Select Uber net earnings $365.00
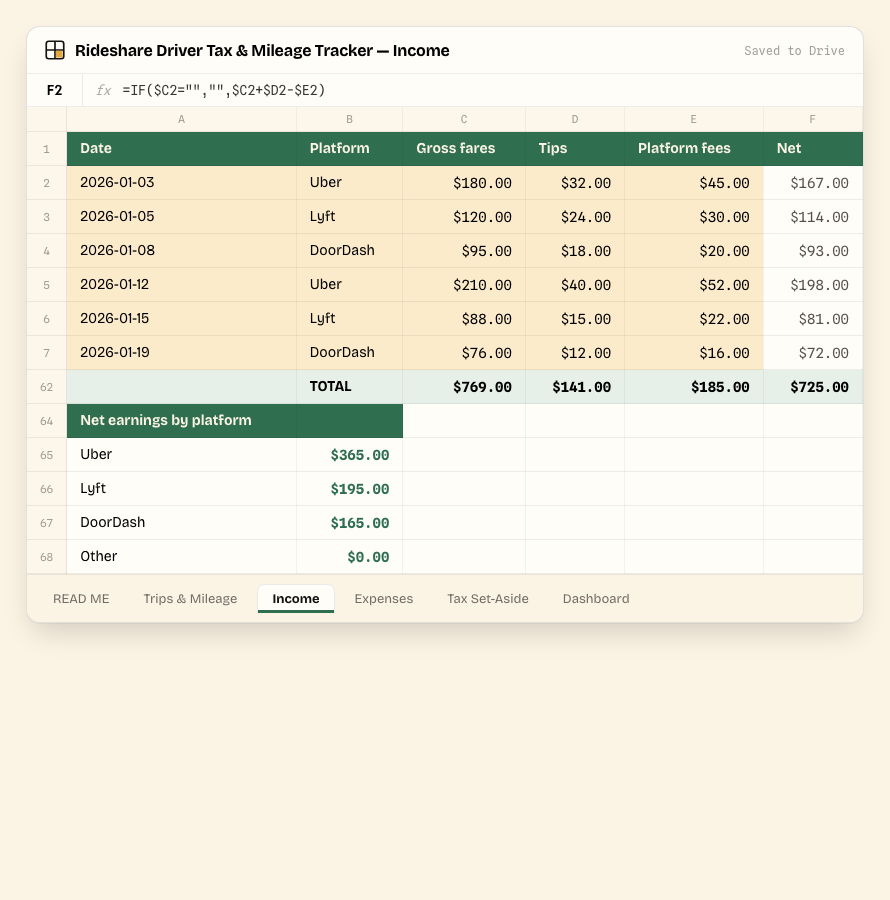 349,455
